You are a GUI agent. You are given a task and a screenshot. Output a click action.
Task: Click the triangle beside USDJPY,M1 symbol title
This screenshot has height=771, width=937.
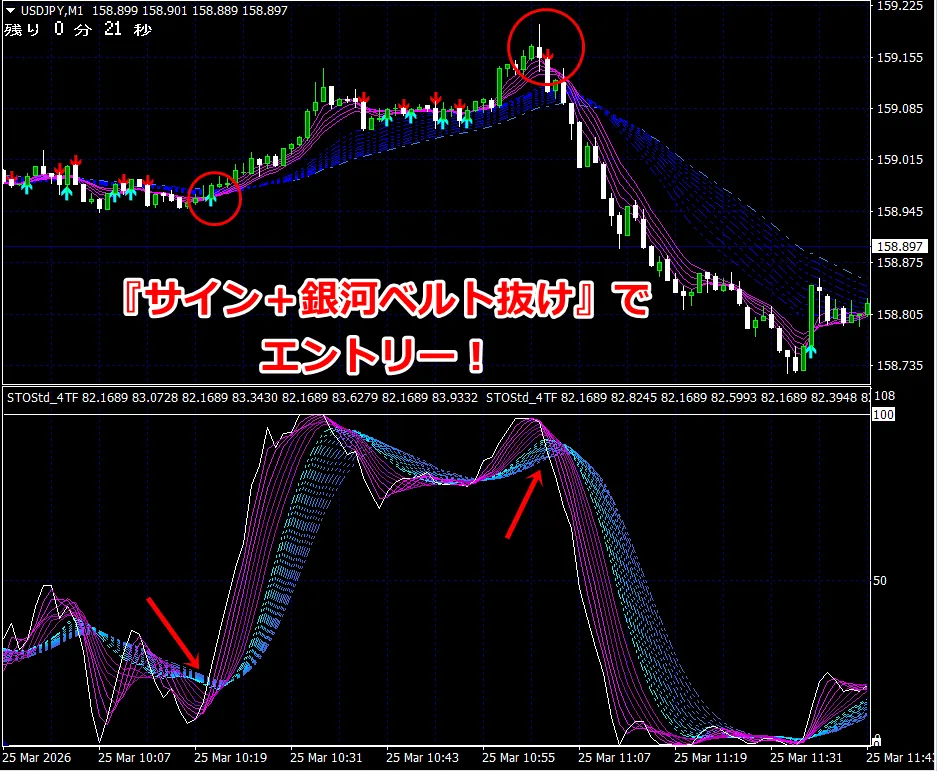click(9, 10)
